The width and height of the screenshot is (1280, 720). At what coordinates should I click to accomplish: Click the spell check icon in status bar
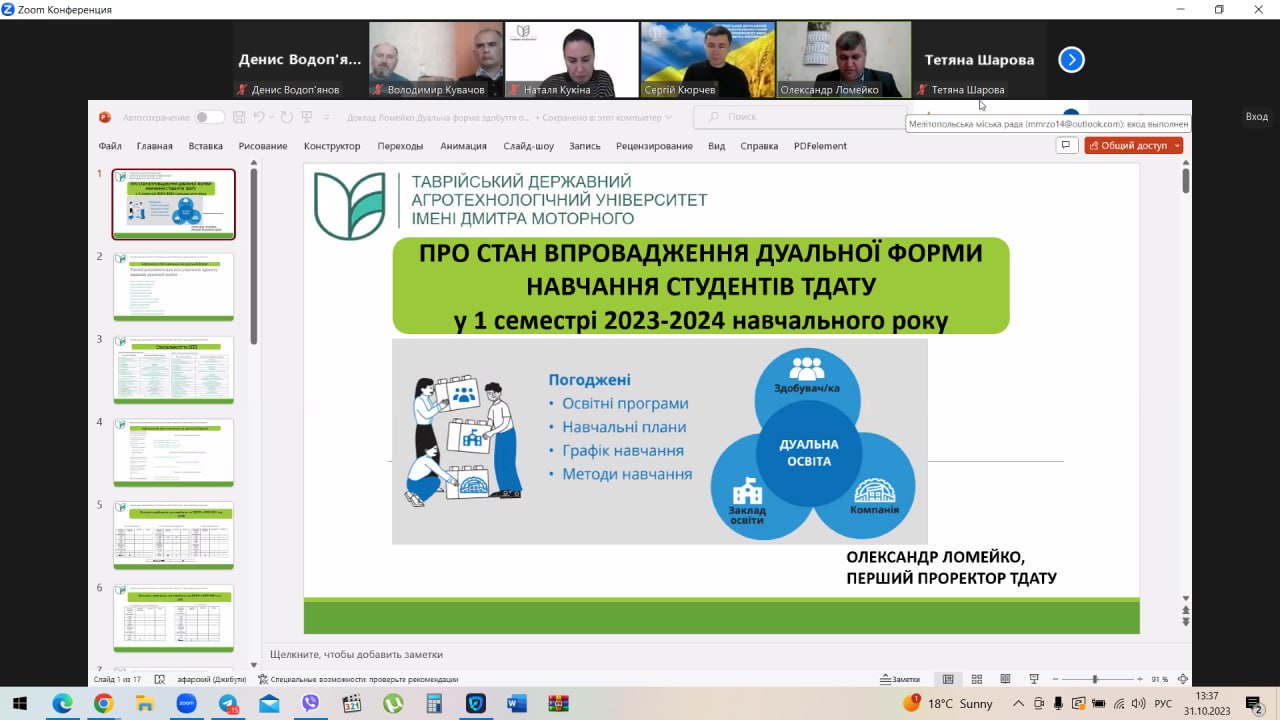pyautogui.click(x=160, y=679)
